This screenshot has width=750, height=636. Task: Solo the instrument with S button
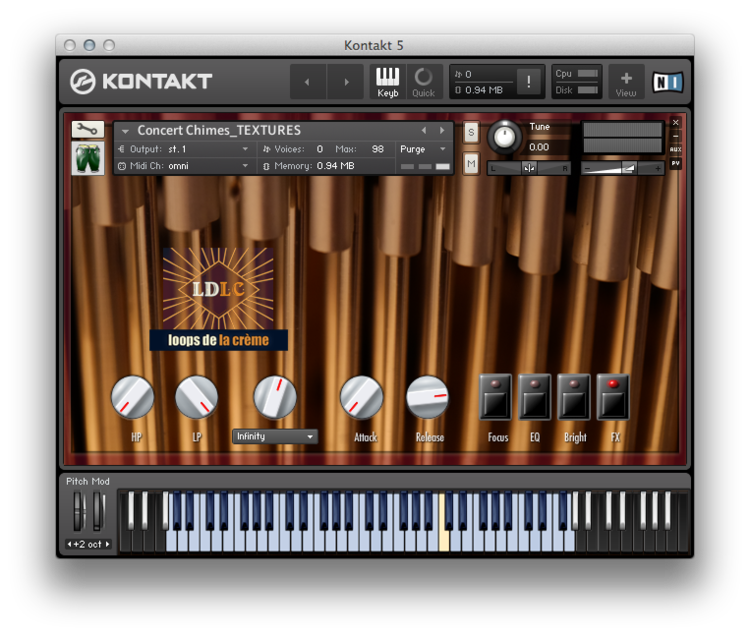471,132
